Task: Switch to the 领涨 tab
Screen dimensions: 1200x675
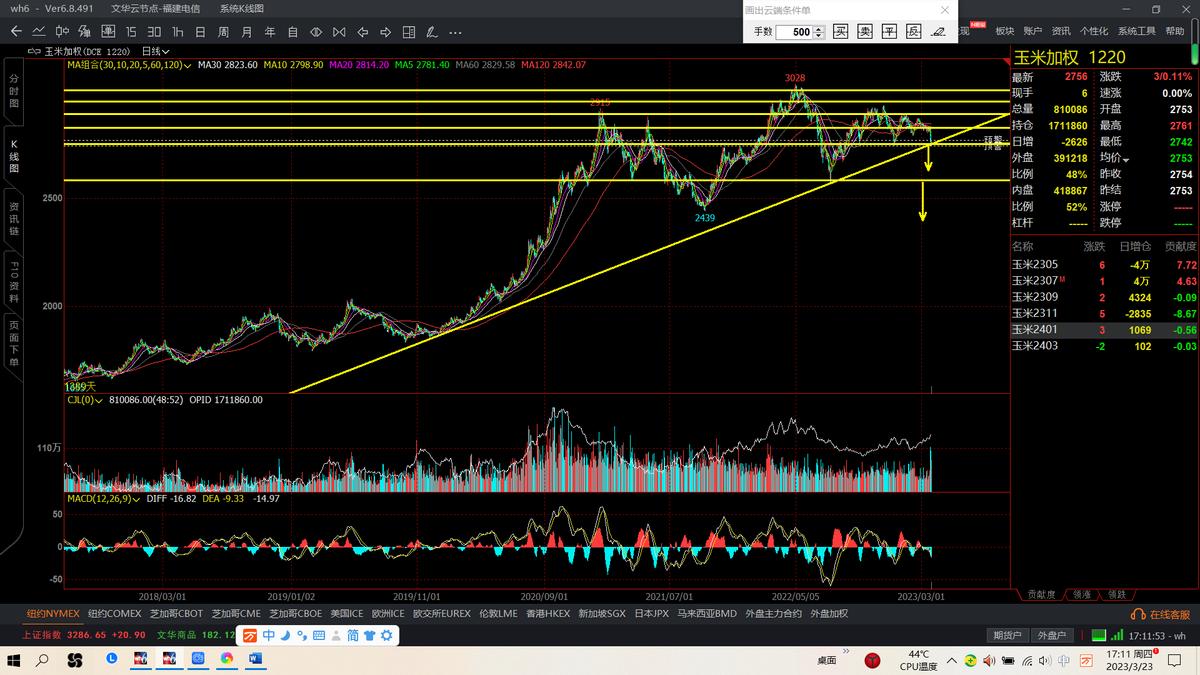Action: tap(1081, 594)
